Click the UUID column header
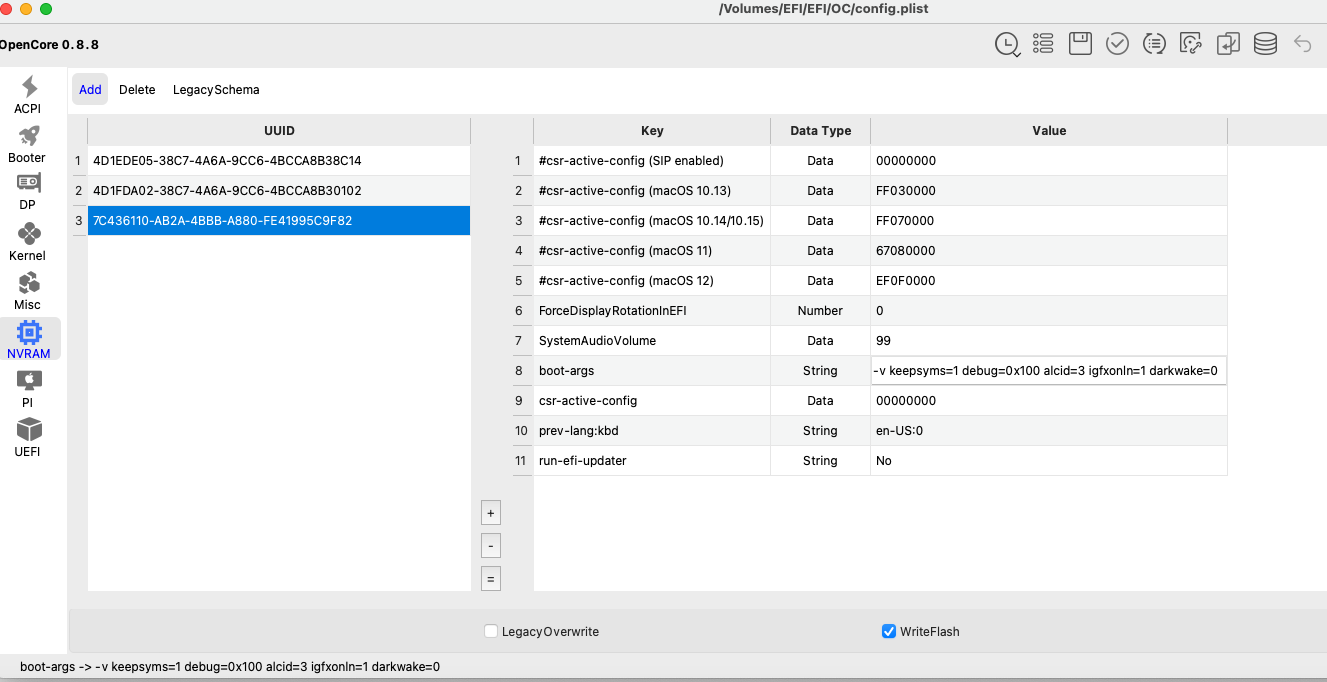 [279, 130]
